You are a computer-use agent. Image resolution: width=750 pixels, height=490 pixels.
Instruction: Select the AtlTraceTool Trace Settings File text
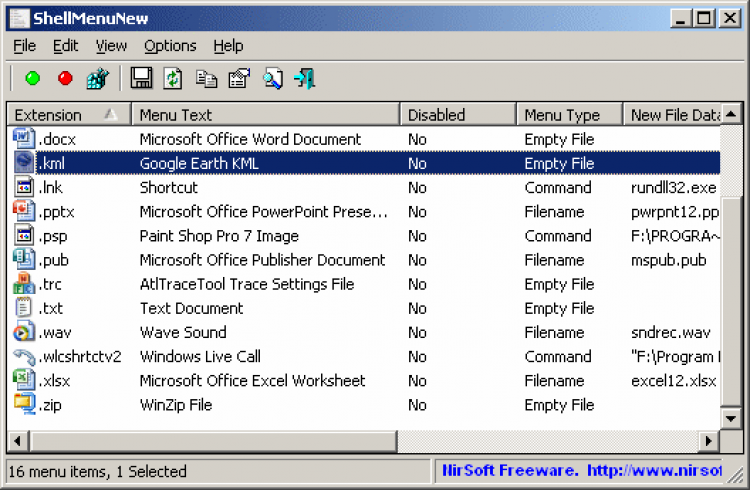click(x=247, y=284)
